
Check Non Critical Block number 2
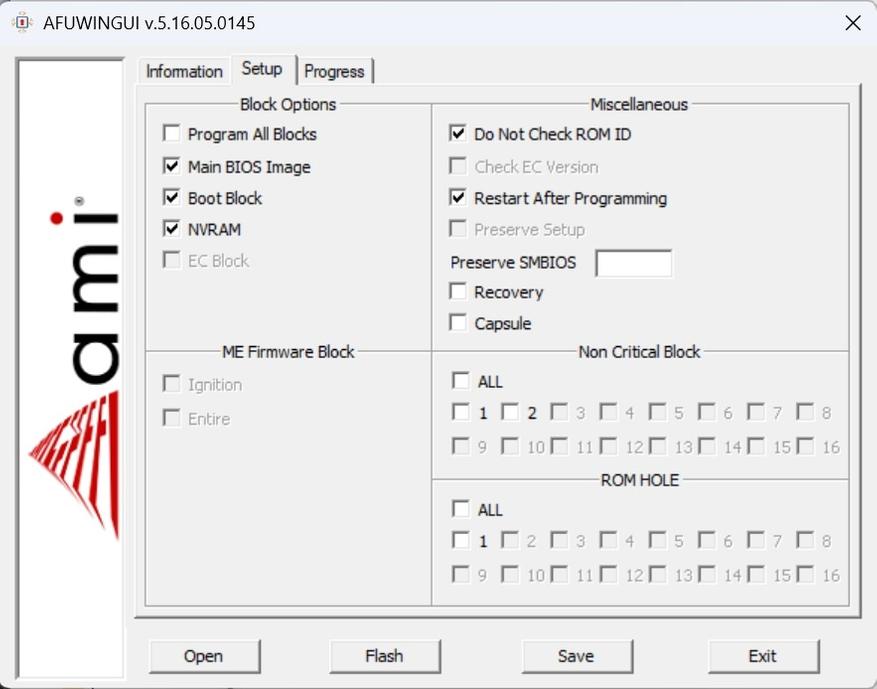coord(510,412)
